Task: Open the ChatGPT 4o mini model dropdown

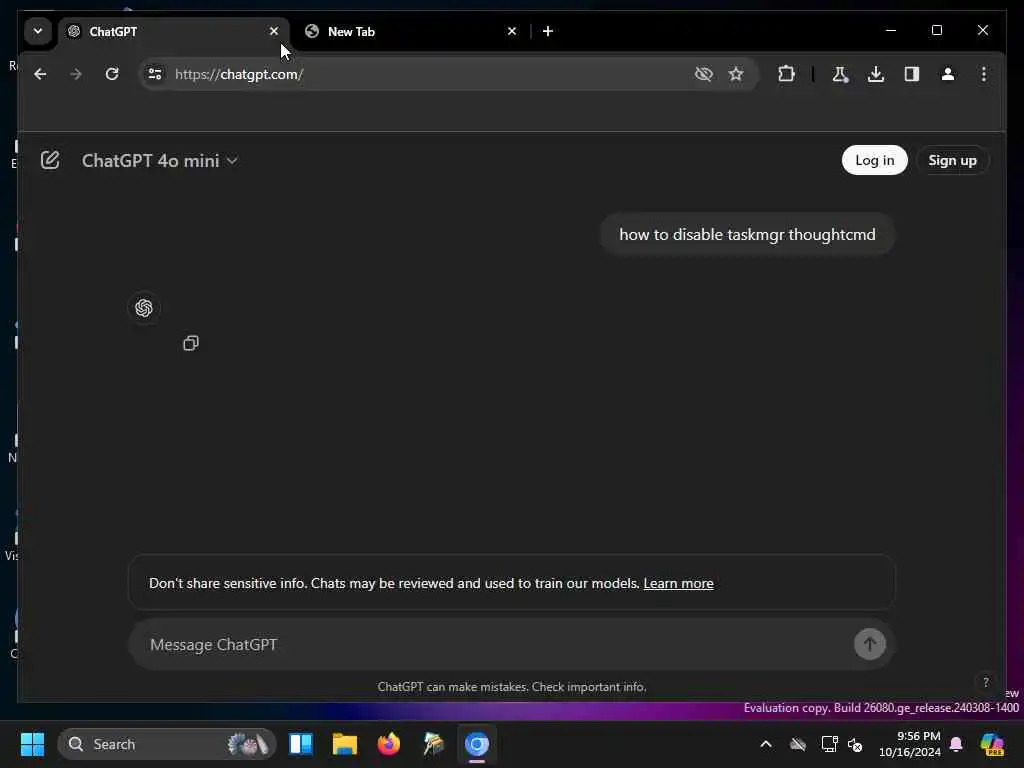Action: point(159,161)
